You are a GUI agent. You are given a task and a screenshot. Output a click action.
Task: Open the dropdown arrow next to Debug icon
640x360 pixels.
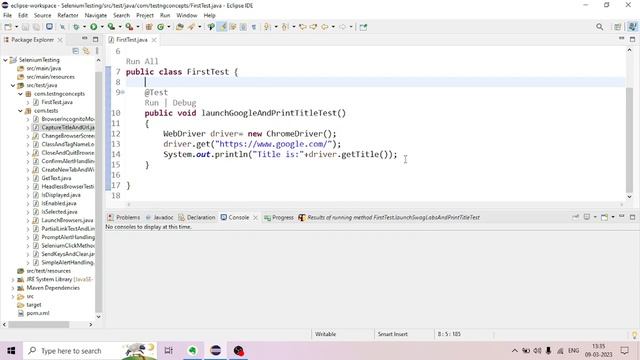(84, 27)
